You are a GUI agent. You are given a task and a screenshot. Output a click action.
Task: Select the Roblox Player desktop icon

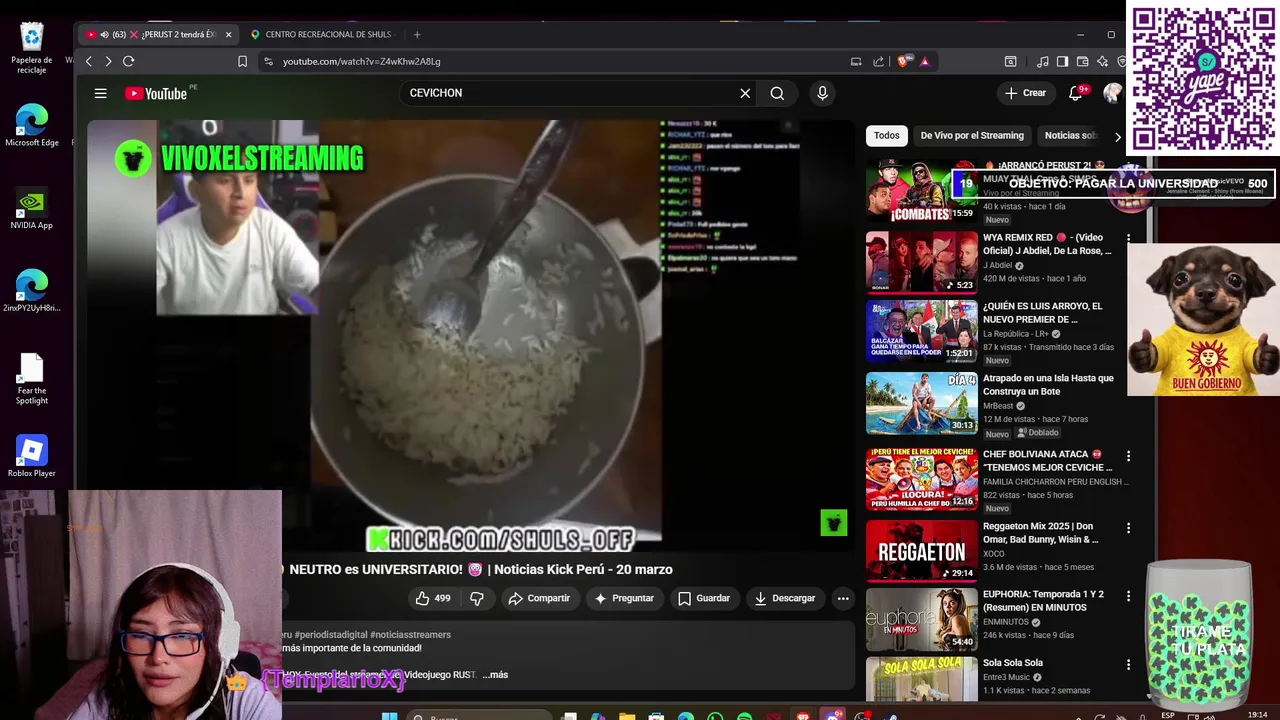pos(32,456)
